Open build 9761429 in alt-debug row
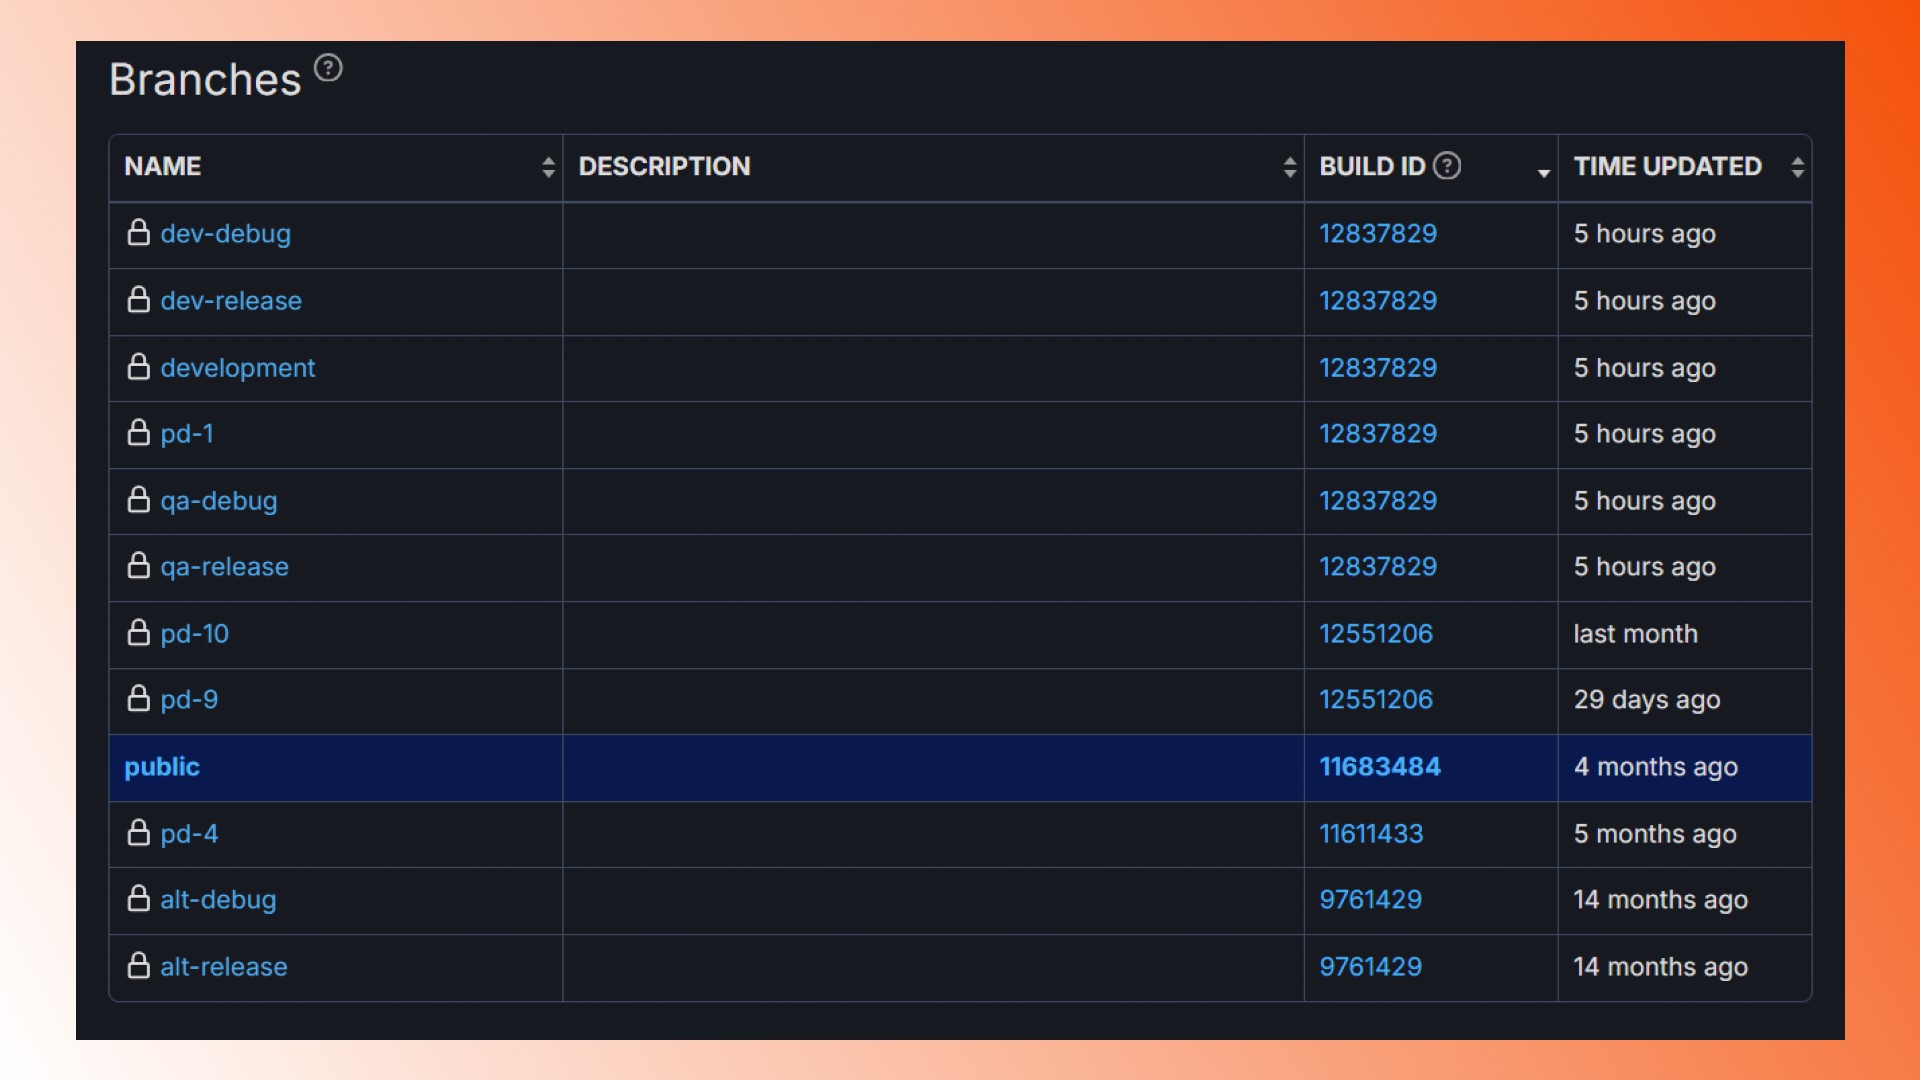1920x1080 pixels. [x=1370, y=900]
